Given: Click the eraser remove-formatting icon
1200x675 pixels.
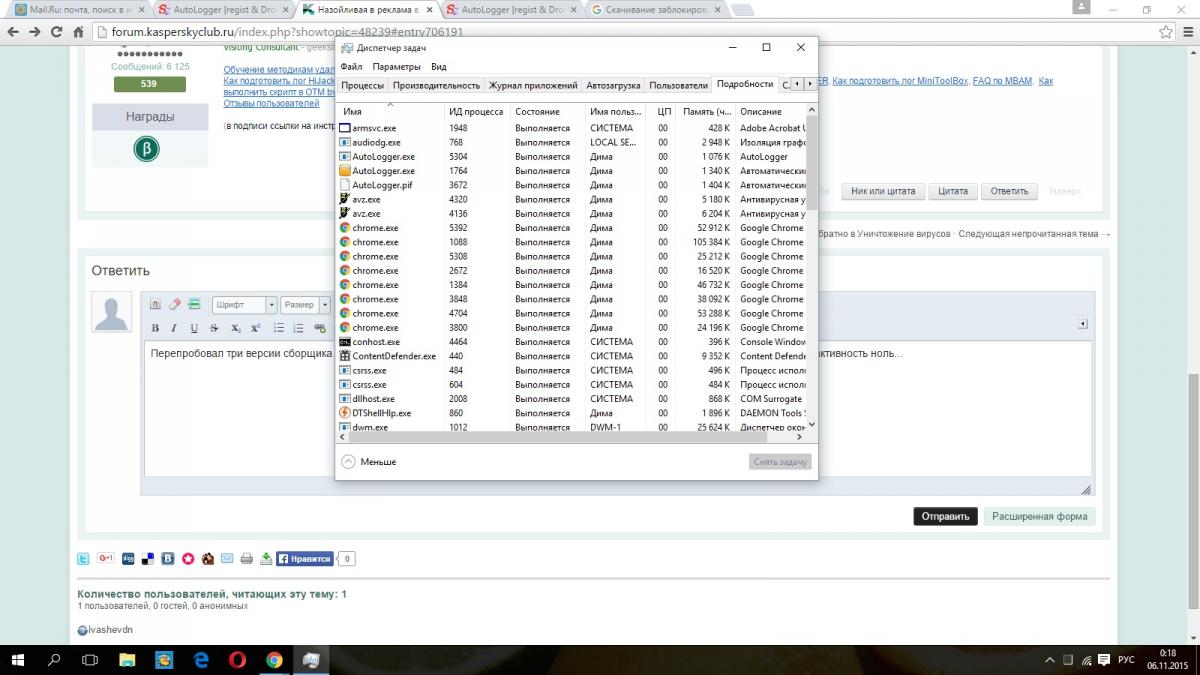Looking at the screenshot, I should 174,304.
